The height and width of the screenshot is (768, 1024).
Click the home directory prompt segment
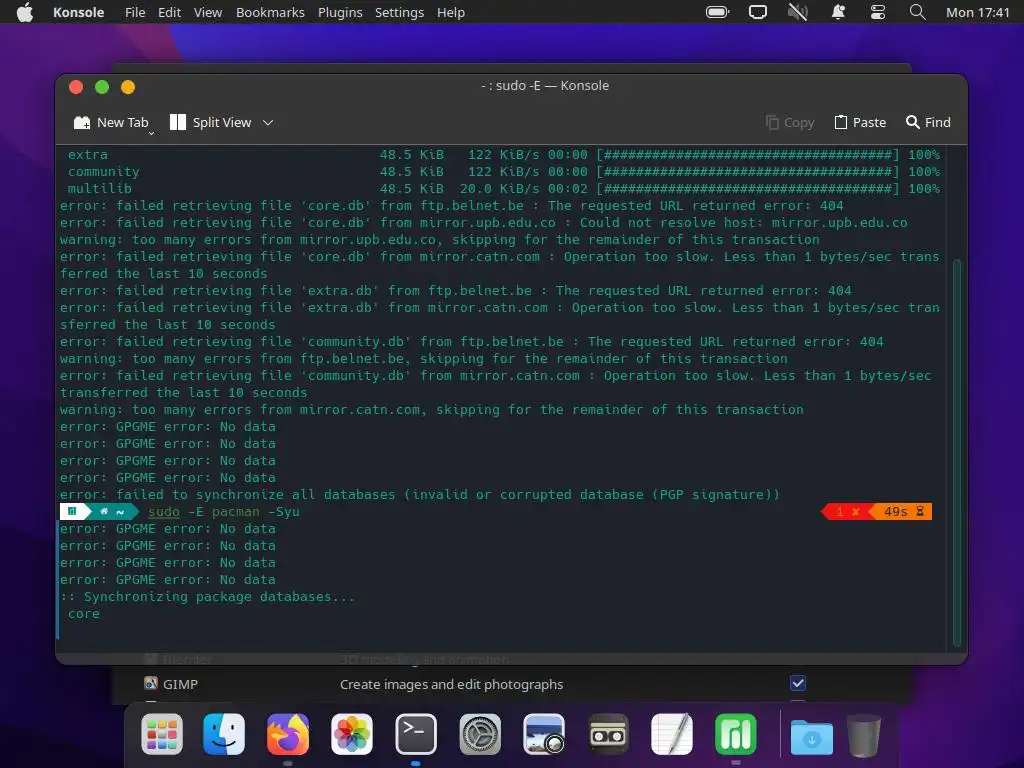point(112,511)
